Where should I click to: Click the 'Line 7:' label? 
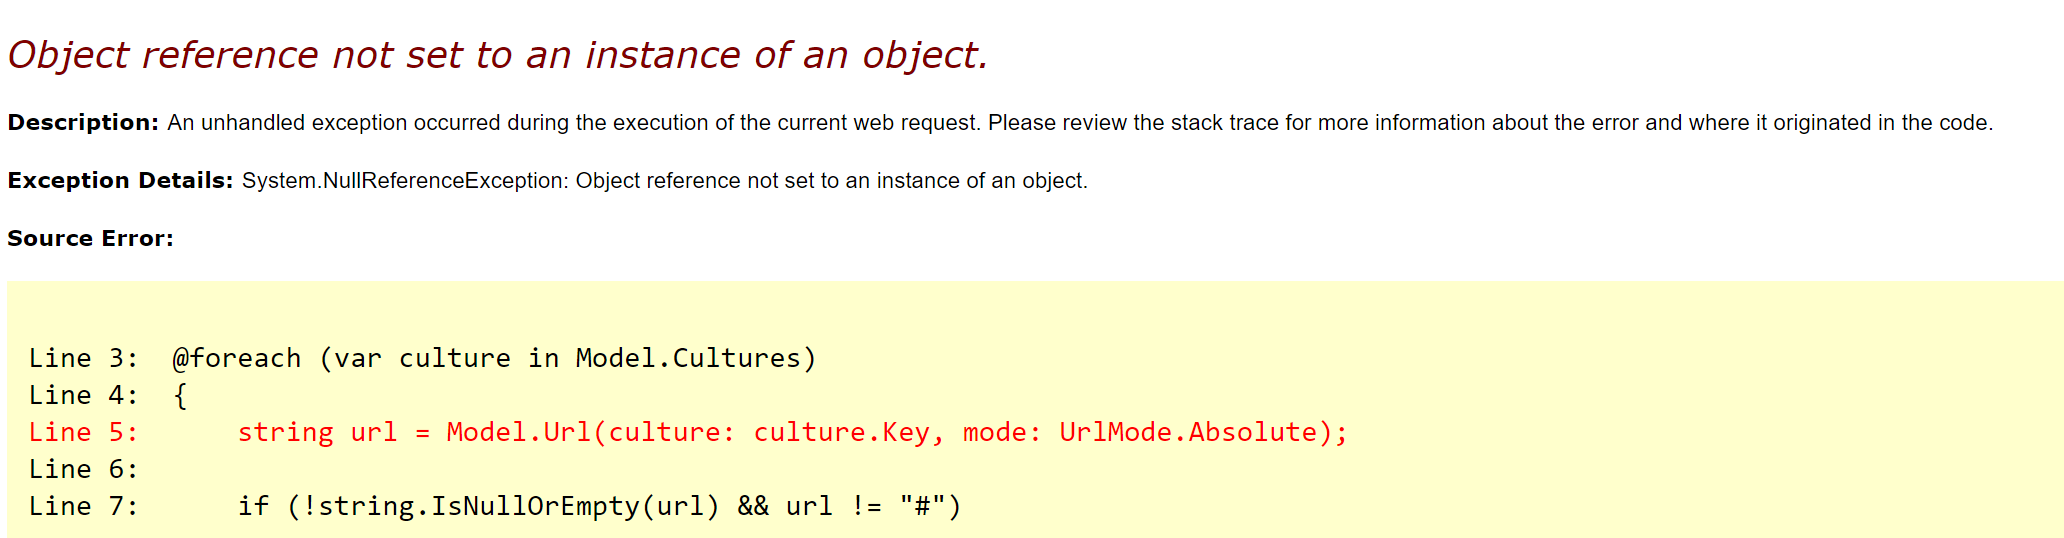coord(84,506)
